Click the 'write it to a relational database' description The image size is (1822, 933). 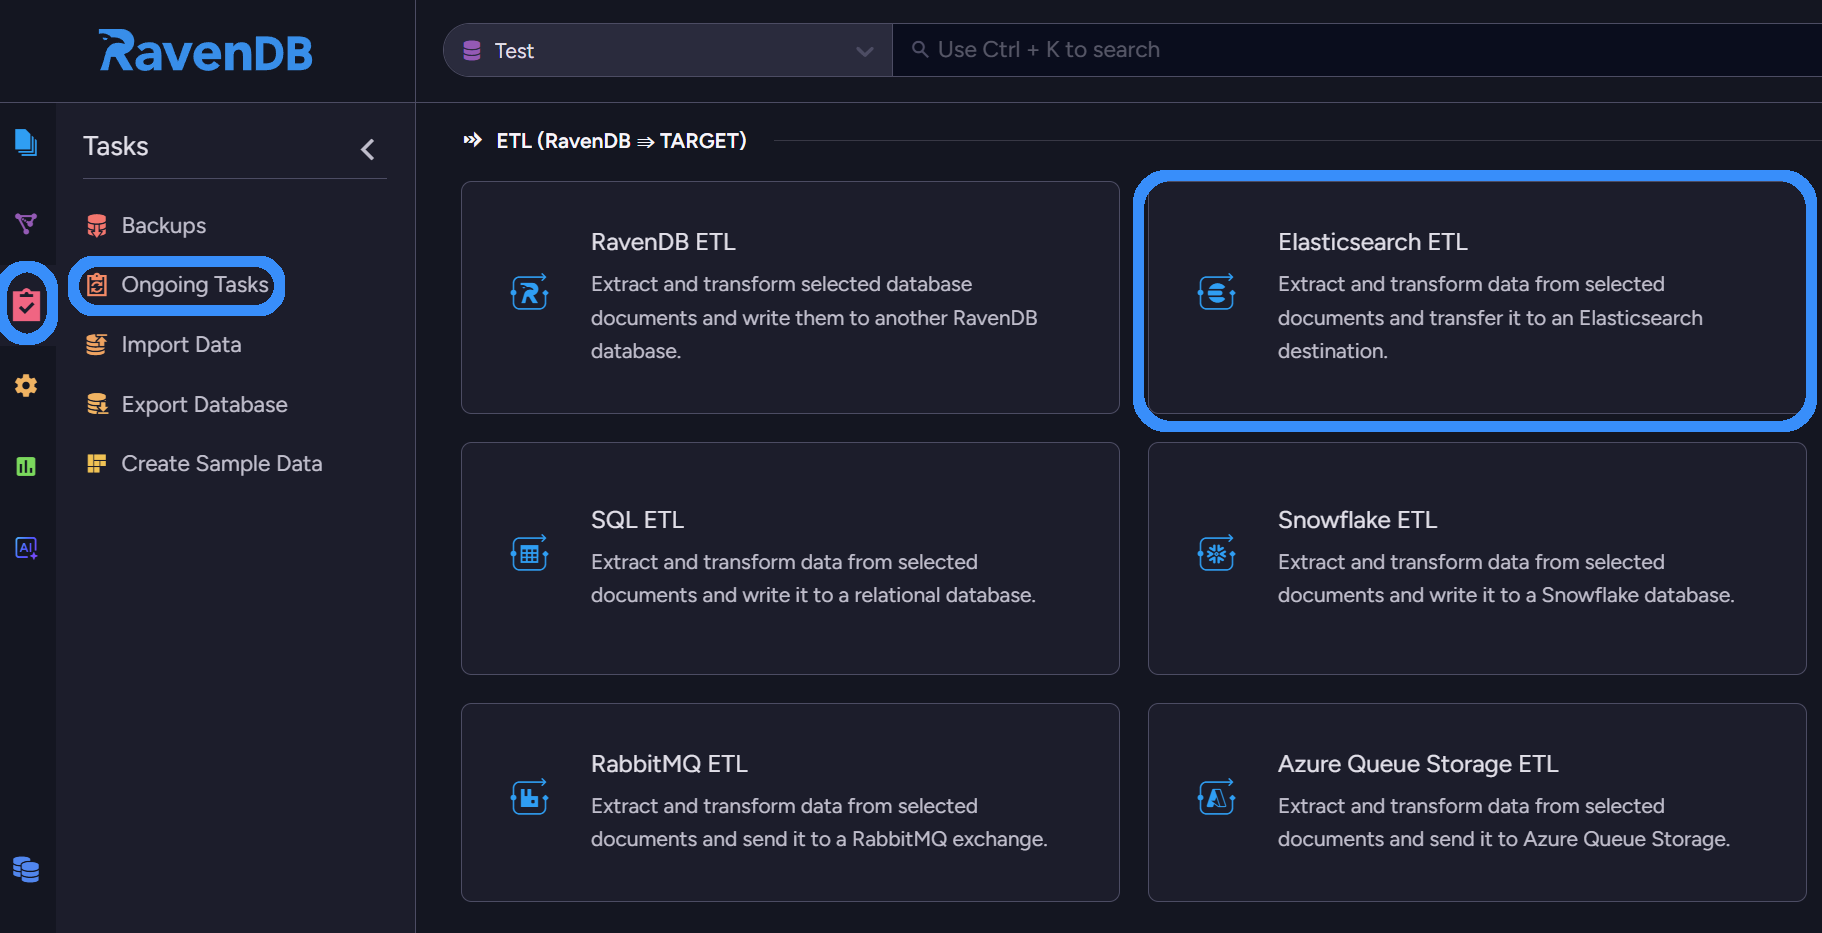tap(813, 579)
